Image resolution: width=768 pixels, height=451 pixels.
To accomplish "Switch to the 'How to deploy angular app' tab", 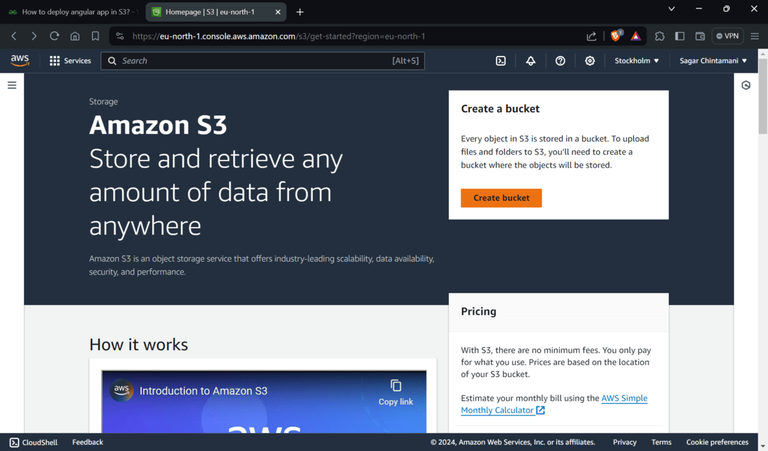I will pyautogui.click(x=72, y=12).
